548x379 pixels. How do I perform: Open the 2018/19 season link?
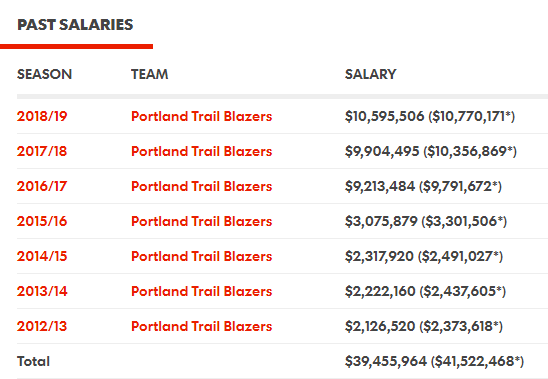[x=42, y=116]
